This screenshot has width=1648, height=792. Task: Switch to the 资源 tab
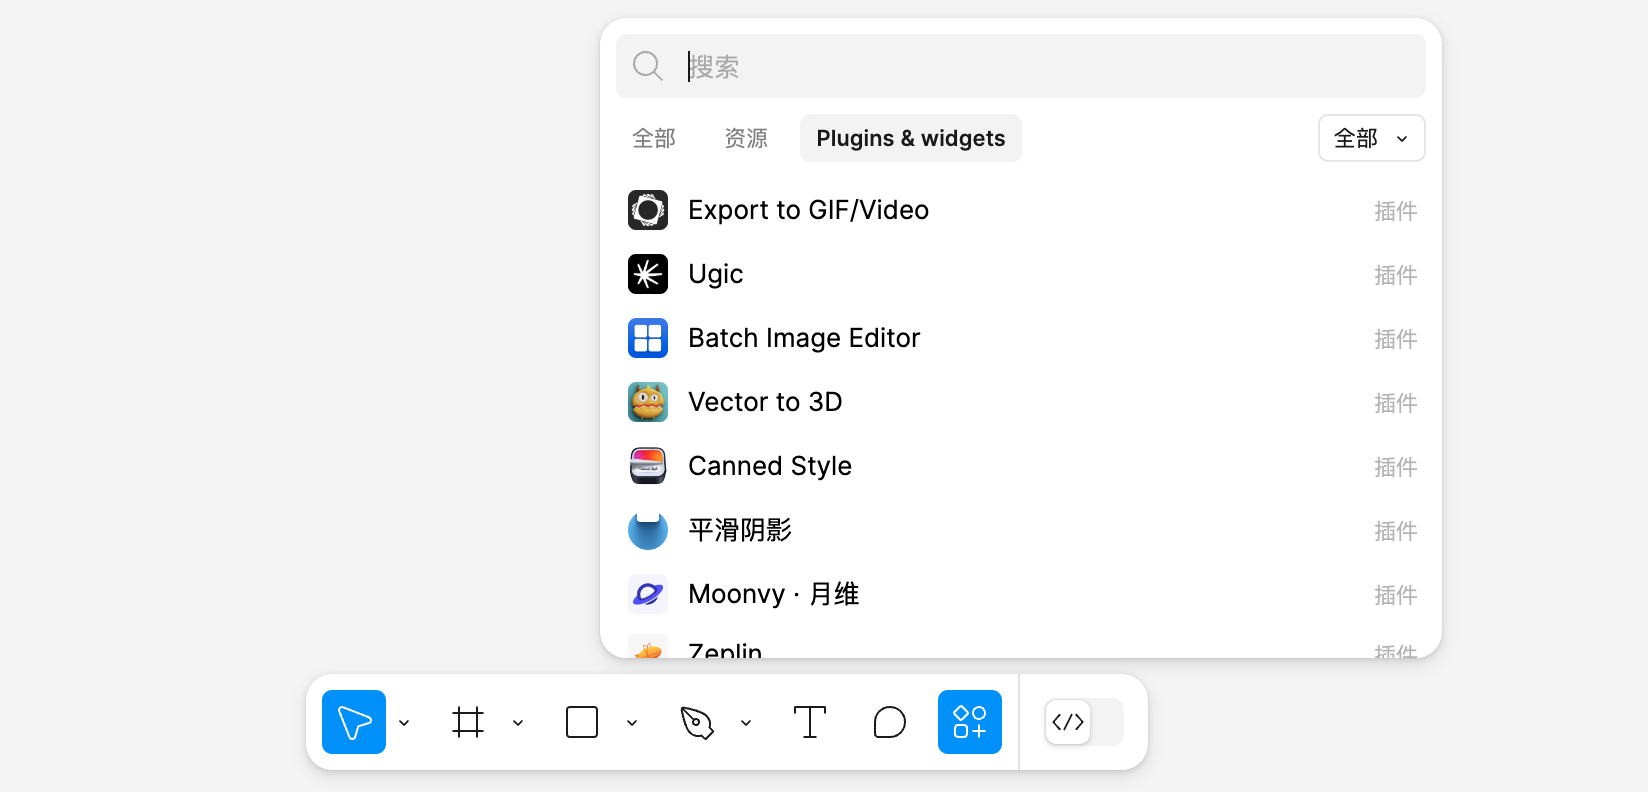746,138
